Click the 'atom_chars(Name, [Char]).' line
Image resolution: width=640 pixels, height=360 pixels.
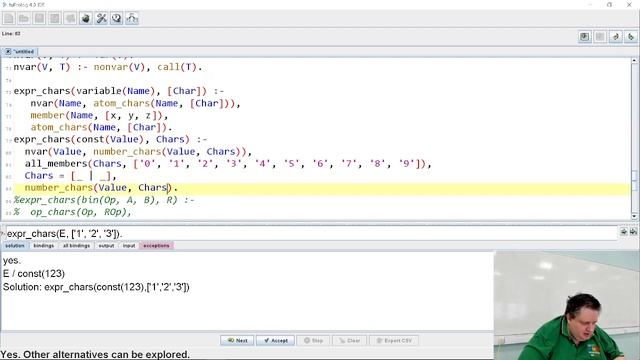(x=102, y=128)
